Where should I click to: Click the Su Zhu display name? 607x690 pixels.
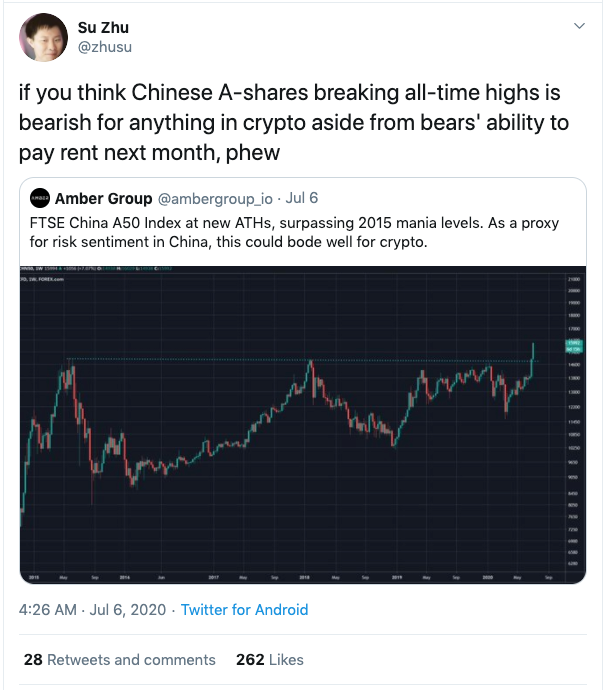(x=103, y=27)
